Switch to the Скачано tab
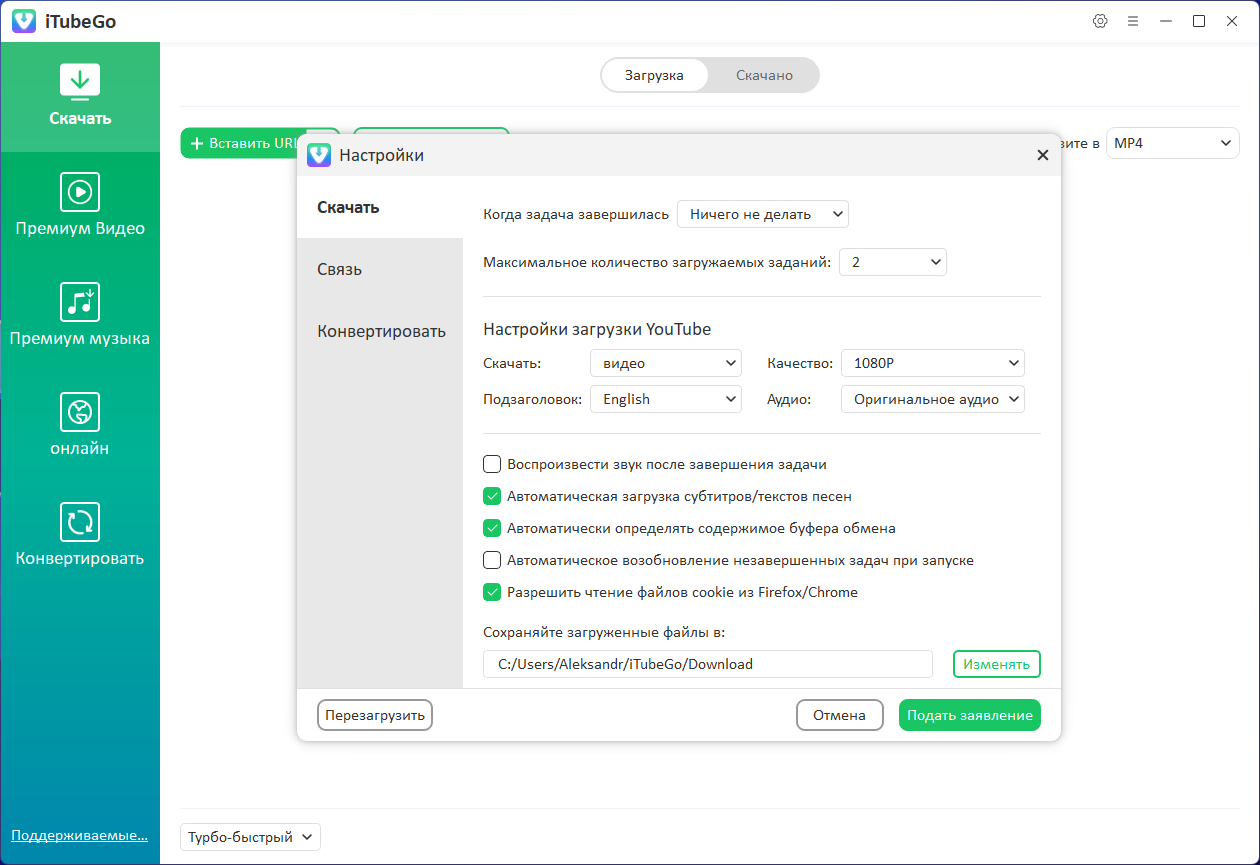 coord(764,75)
